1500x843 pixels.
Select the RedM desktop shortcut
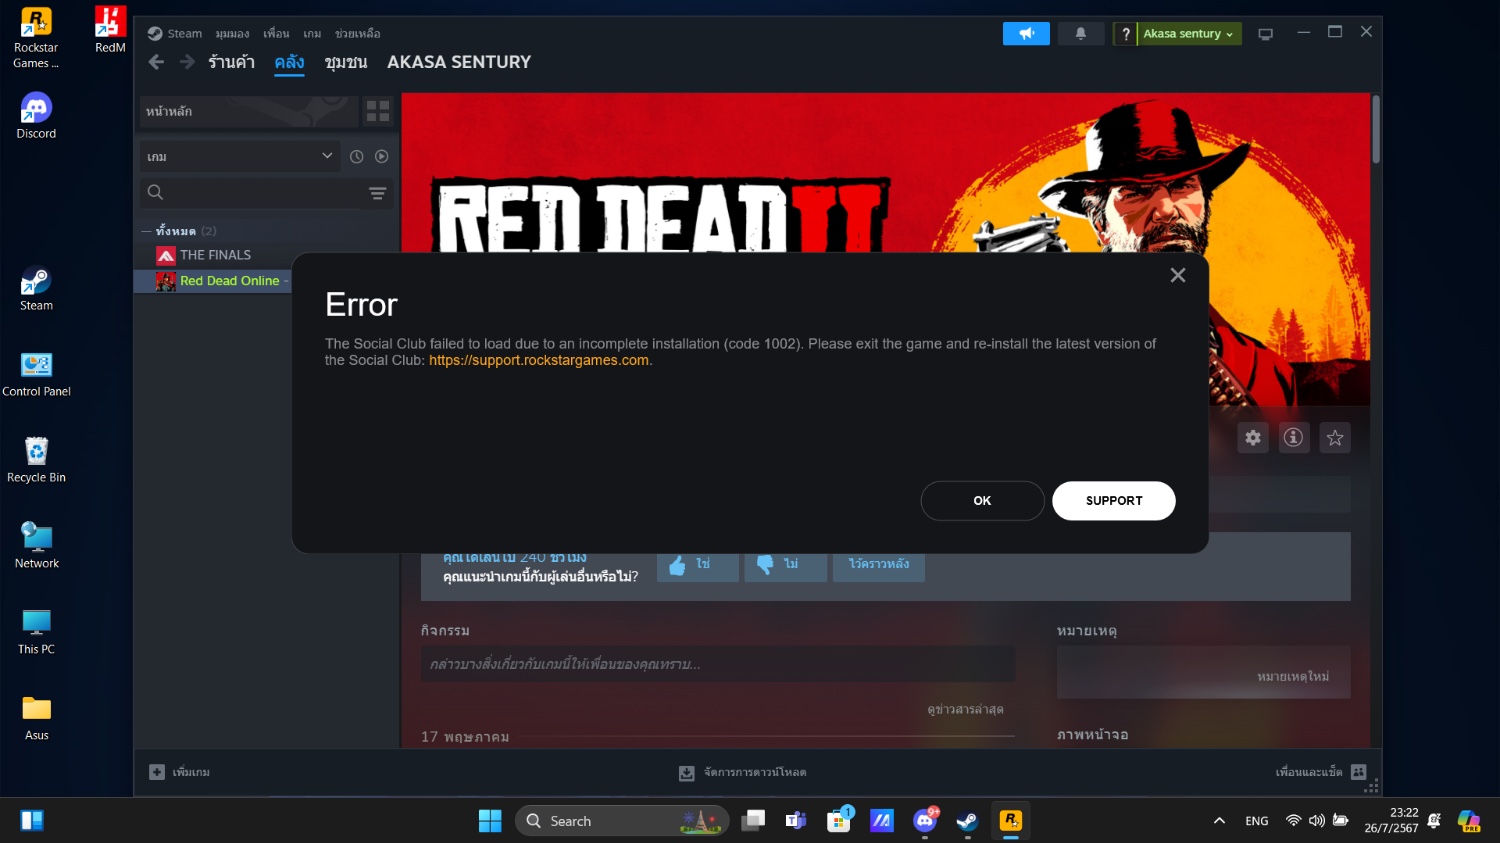pyautogui.click(x=110, y=30)
